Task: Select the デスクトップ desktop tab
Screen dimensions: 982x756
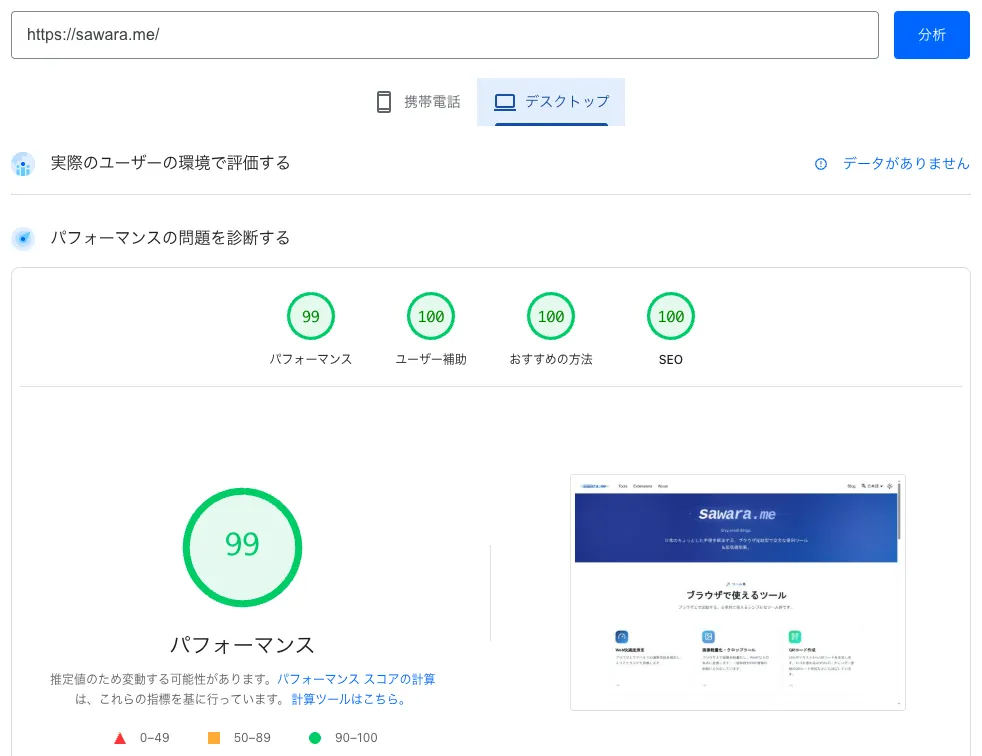Action: click(x=551, y=101)
